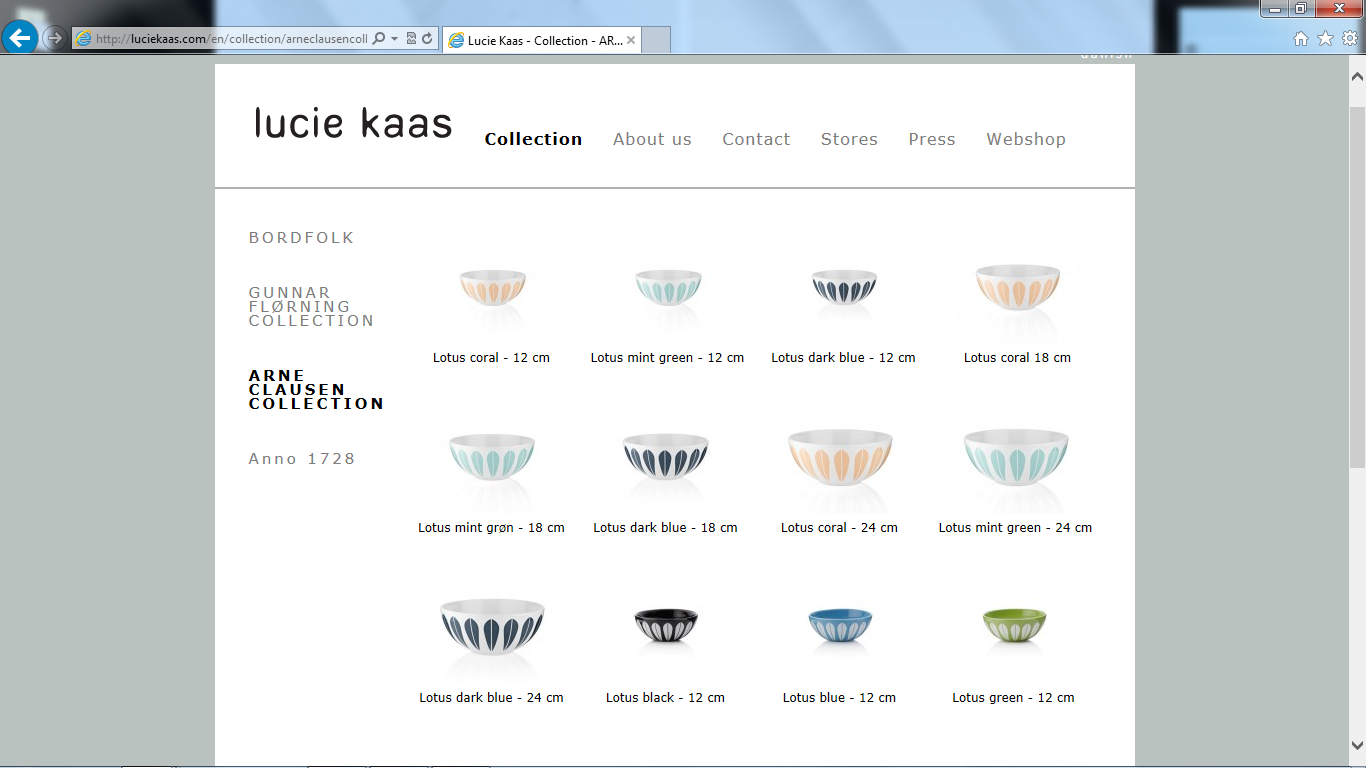Screen dimensions: 1366x768
Task: Open the "Lotus green - 12 cm" caption
Action: click(1013, 698)
